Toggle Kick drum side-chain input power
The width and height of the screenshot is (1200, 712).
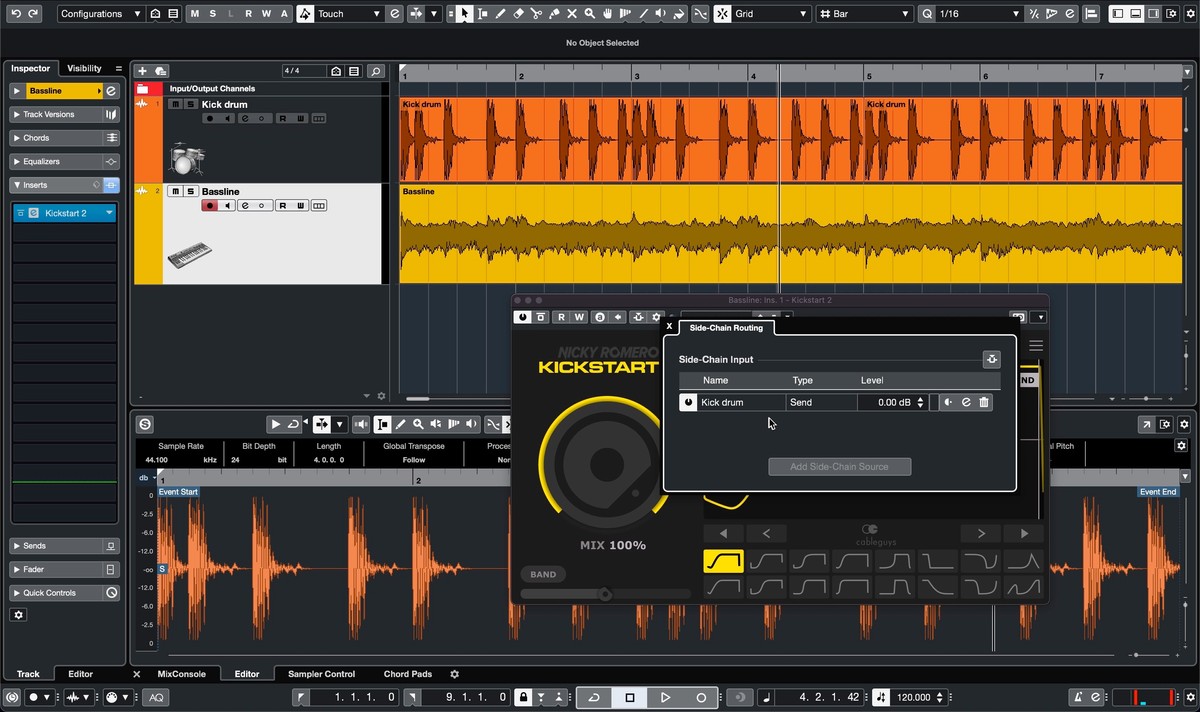pos(688,402)
